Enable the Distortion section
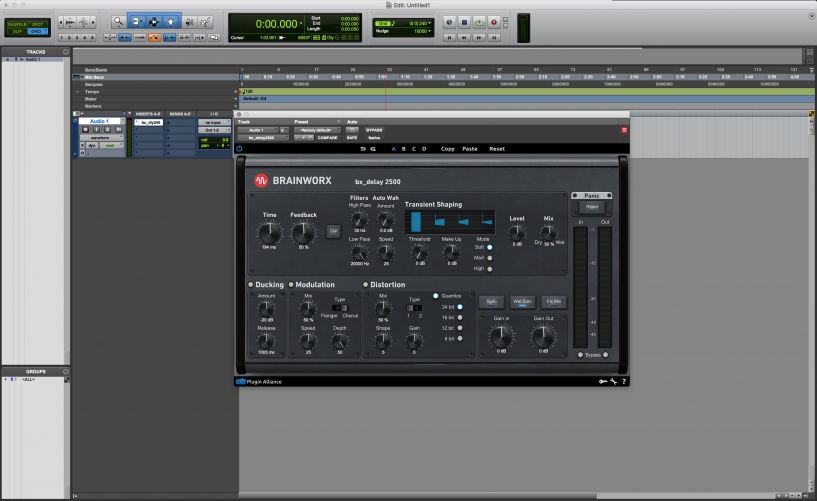Screen dimensions: 817x501 [x=365, y=285]
